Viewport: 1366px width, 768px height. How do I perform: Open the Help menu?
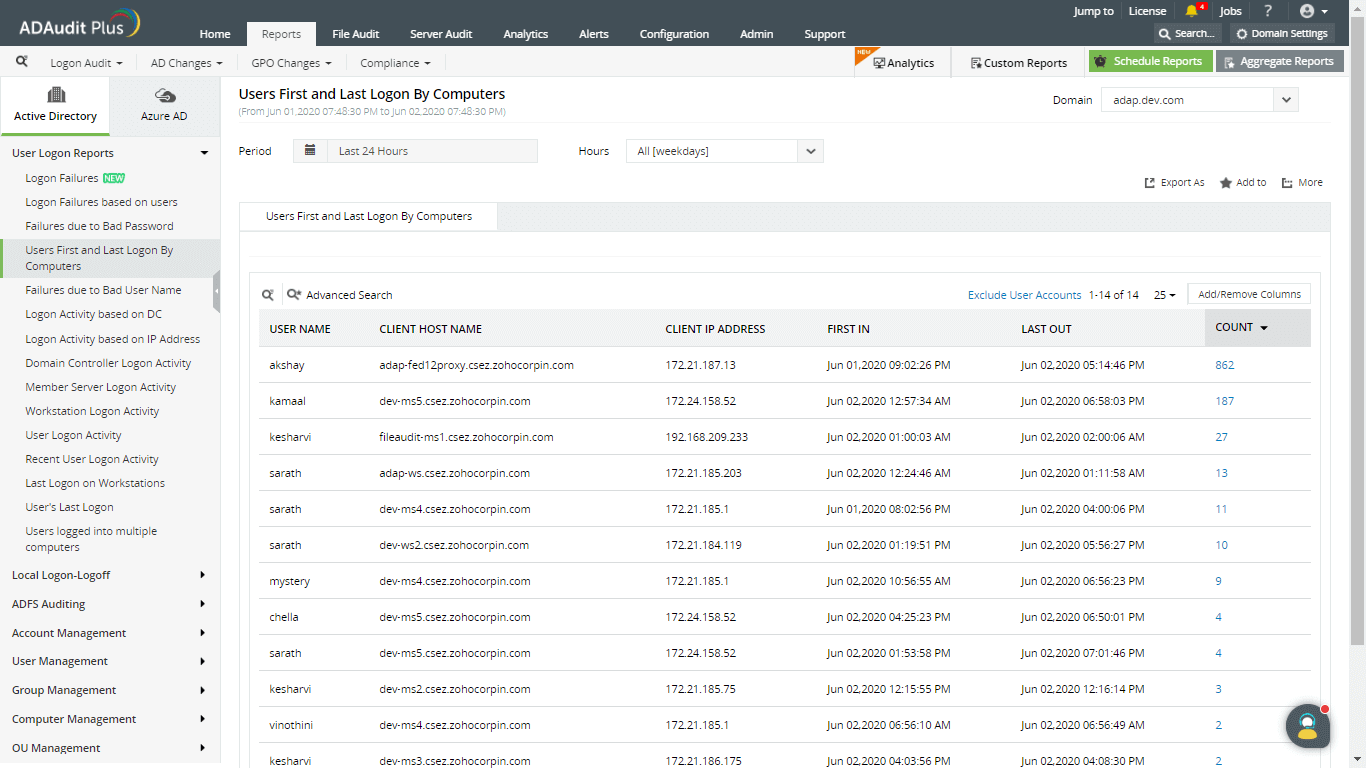coord(1268,11)
